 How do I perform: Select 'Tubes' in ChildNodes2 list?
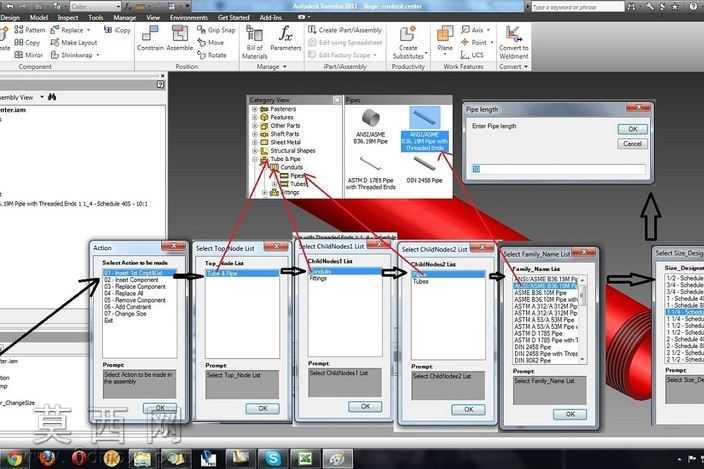pyautogui.click(x=421, y=281)
